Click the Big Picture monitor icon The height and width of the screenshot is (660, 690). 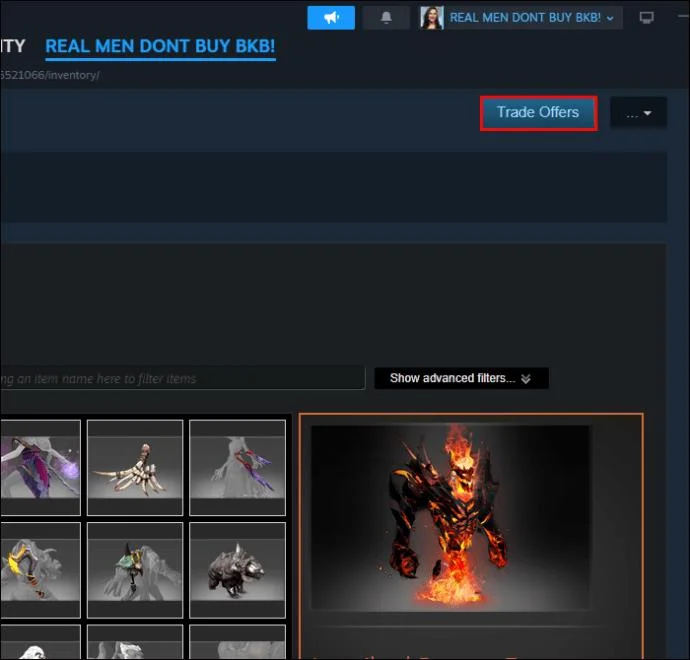[x=646, y=18]
